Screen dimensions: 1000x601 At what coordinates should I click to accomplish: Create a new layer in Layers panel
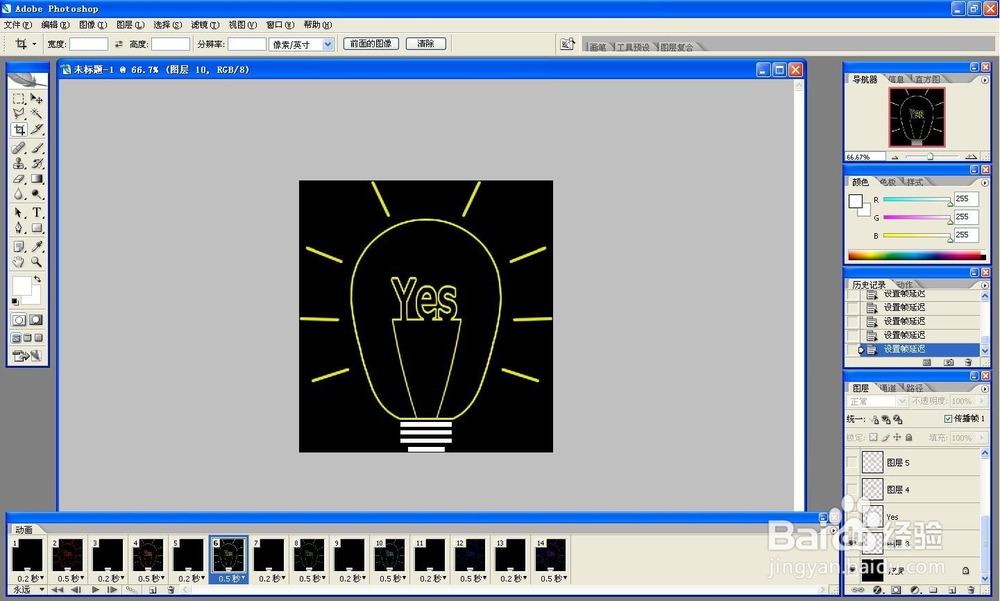[951, 588]
